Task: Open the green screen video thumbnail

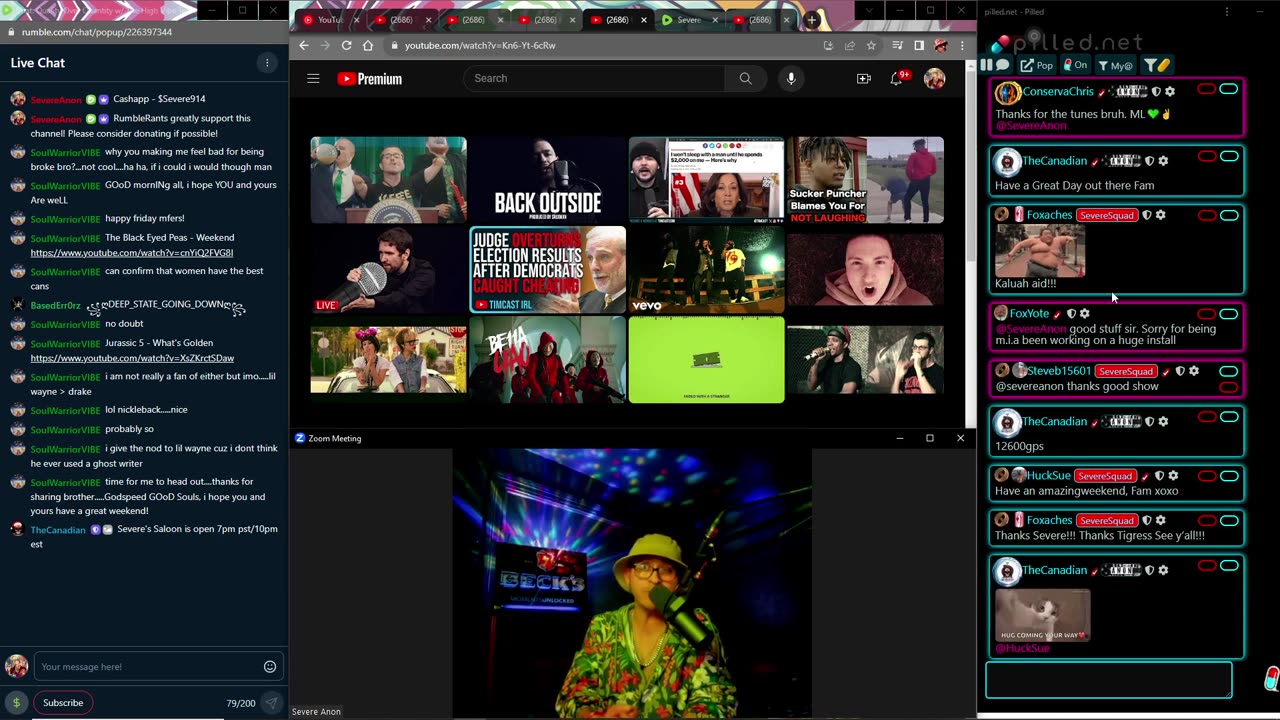Action: tap(707, 360)
